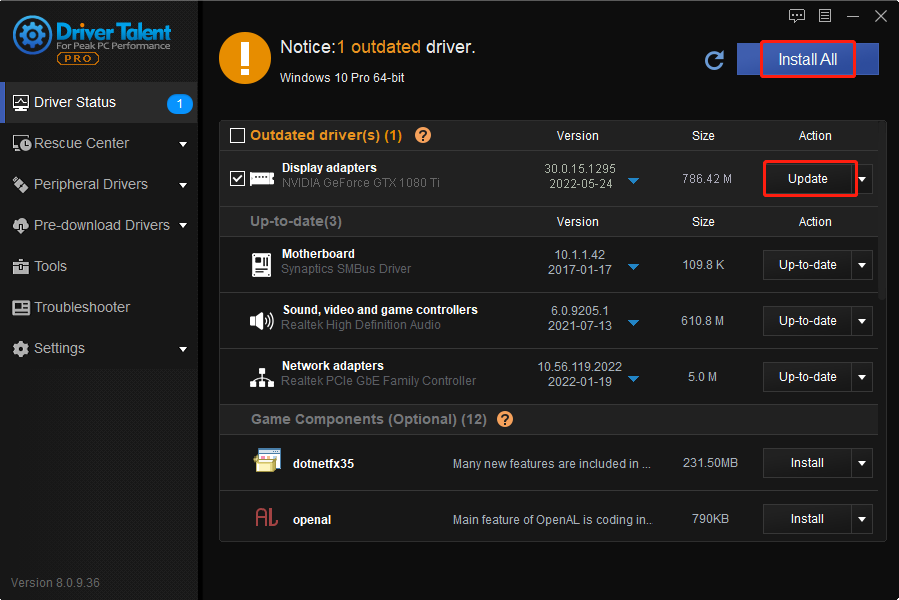Click the network adapters device icon
Image resolution: width=899 pixels, height=600 pixels.
262,377
